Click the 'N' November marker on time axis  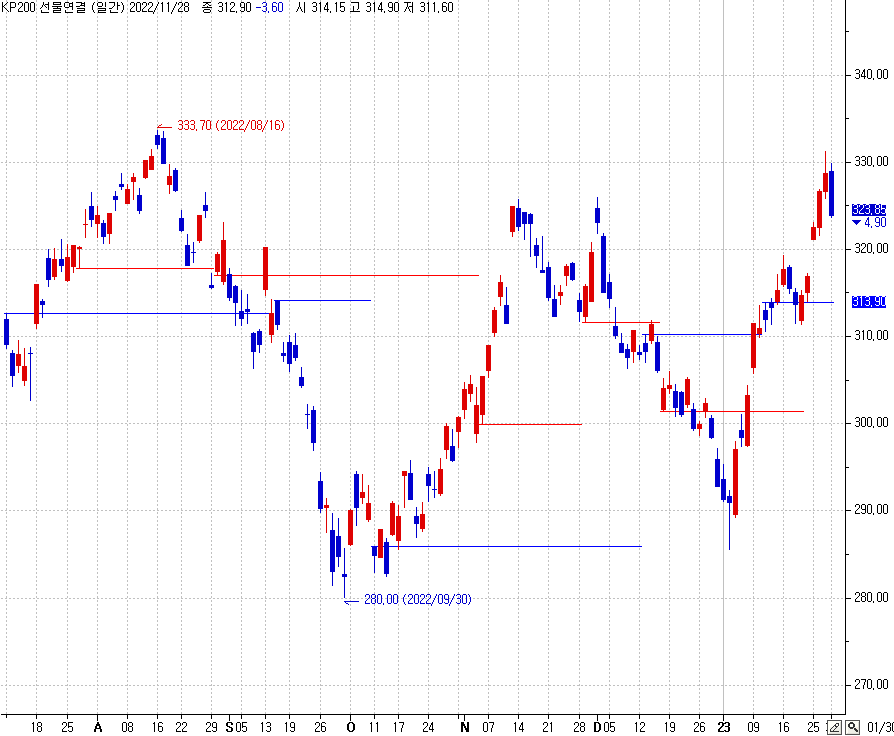tap(464, 727)
